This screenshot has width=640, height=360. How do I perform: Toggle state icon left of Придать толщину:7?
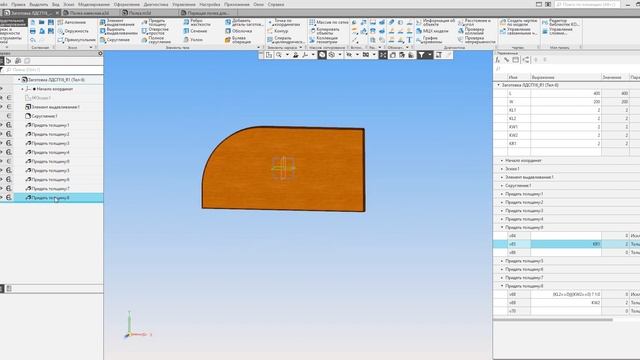tap(9, 189)
